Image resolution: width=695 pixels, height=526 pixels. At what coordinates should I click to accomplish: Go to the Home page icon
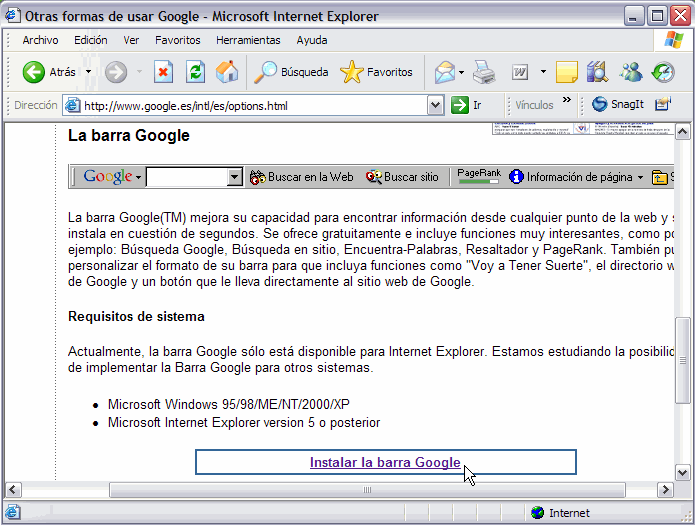227,72
